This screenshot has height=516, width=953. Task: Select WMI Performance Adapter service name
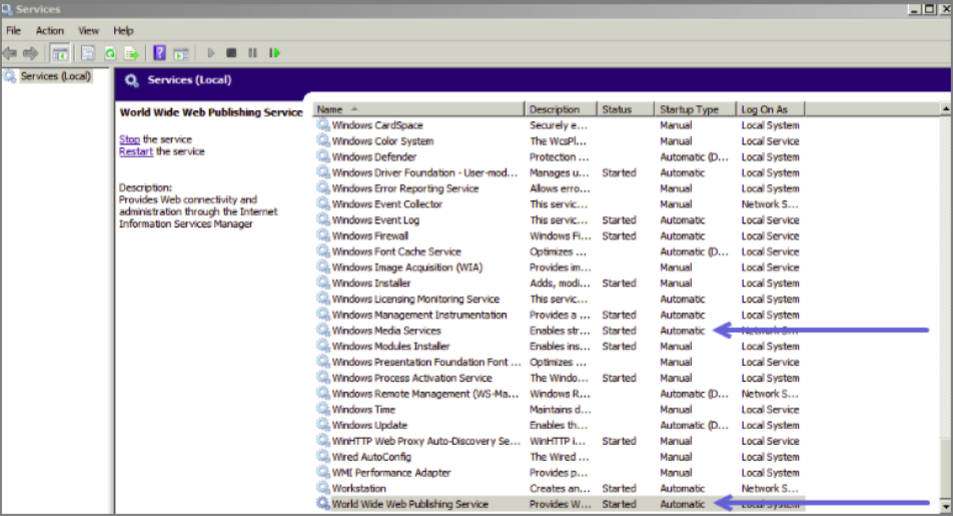[x=391, y=473]
